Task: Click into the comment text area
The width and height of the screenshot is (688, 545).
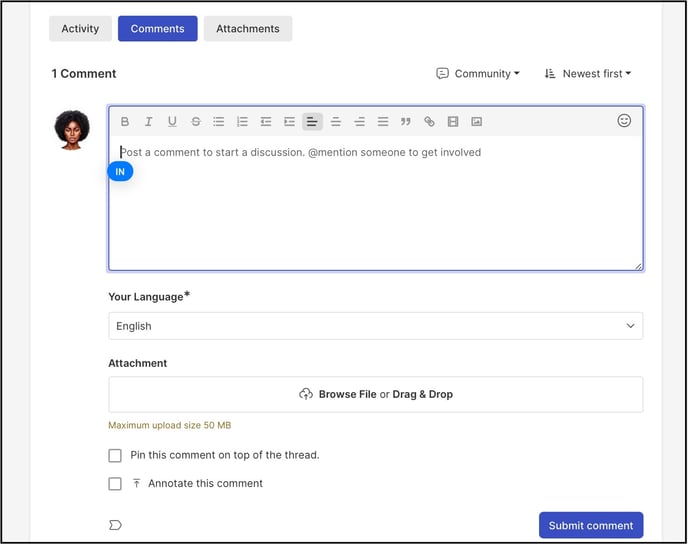Action: click(376, 203)
